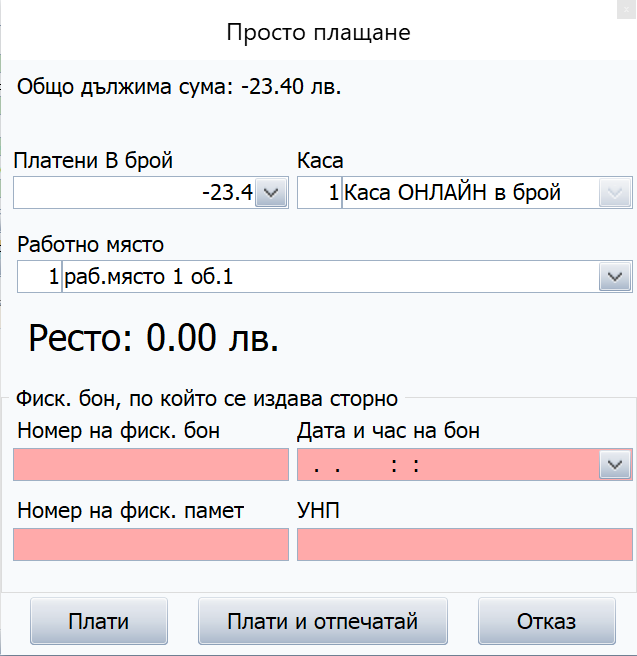637x656 pixels.
Task: Click into the Дата и час на бон field
Action: pos(448,464)
